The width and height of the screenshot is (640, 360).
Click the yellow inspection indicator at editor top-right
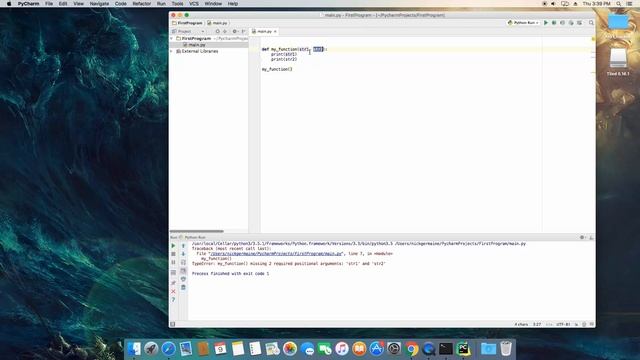coord(593,39)
